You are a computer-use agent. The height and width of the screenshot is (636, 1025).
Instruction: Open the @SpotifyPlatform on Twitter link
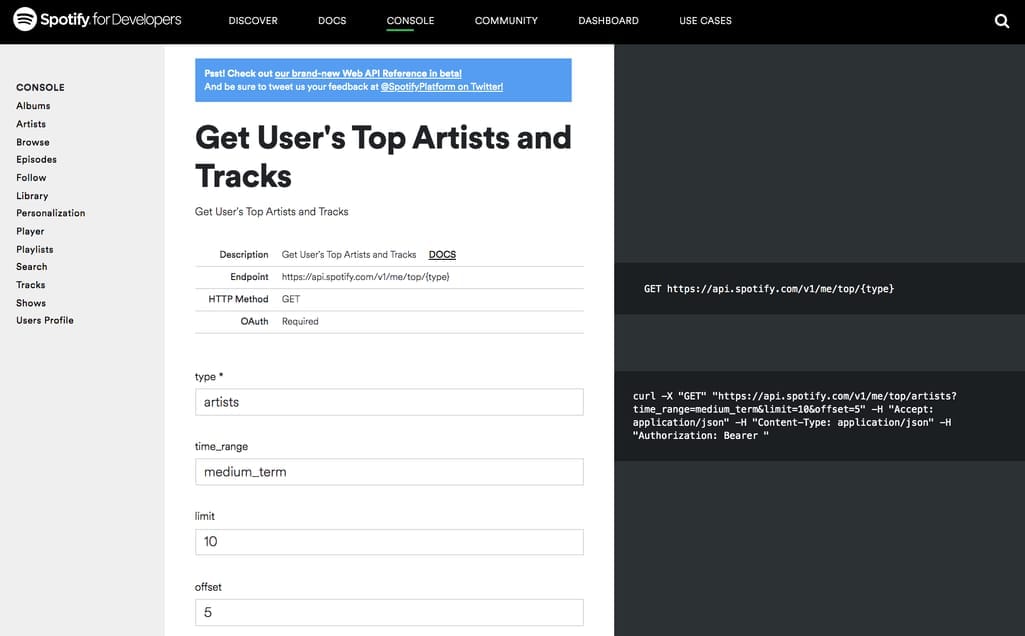pos(442,86)
